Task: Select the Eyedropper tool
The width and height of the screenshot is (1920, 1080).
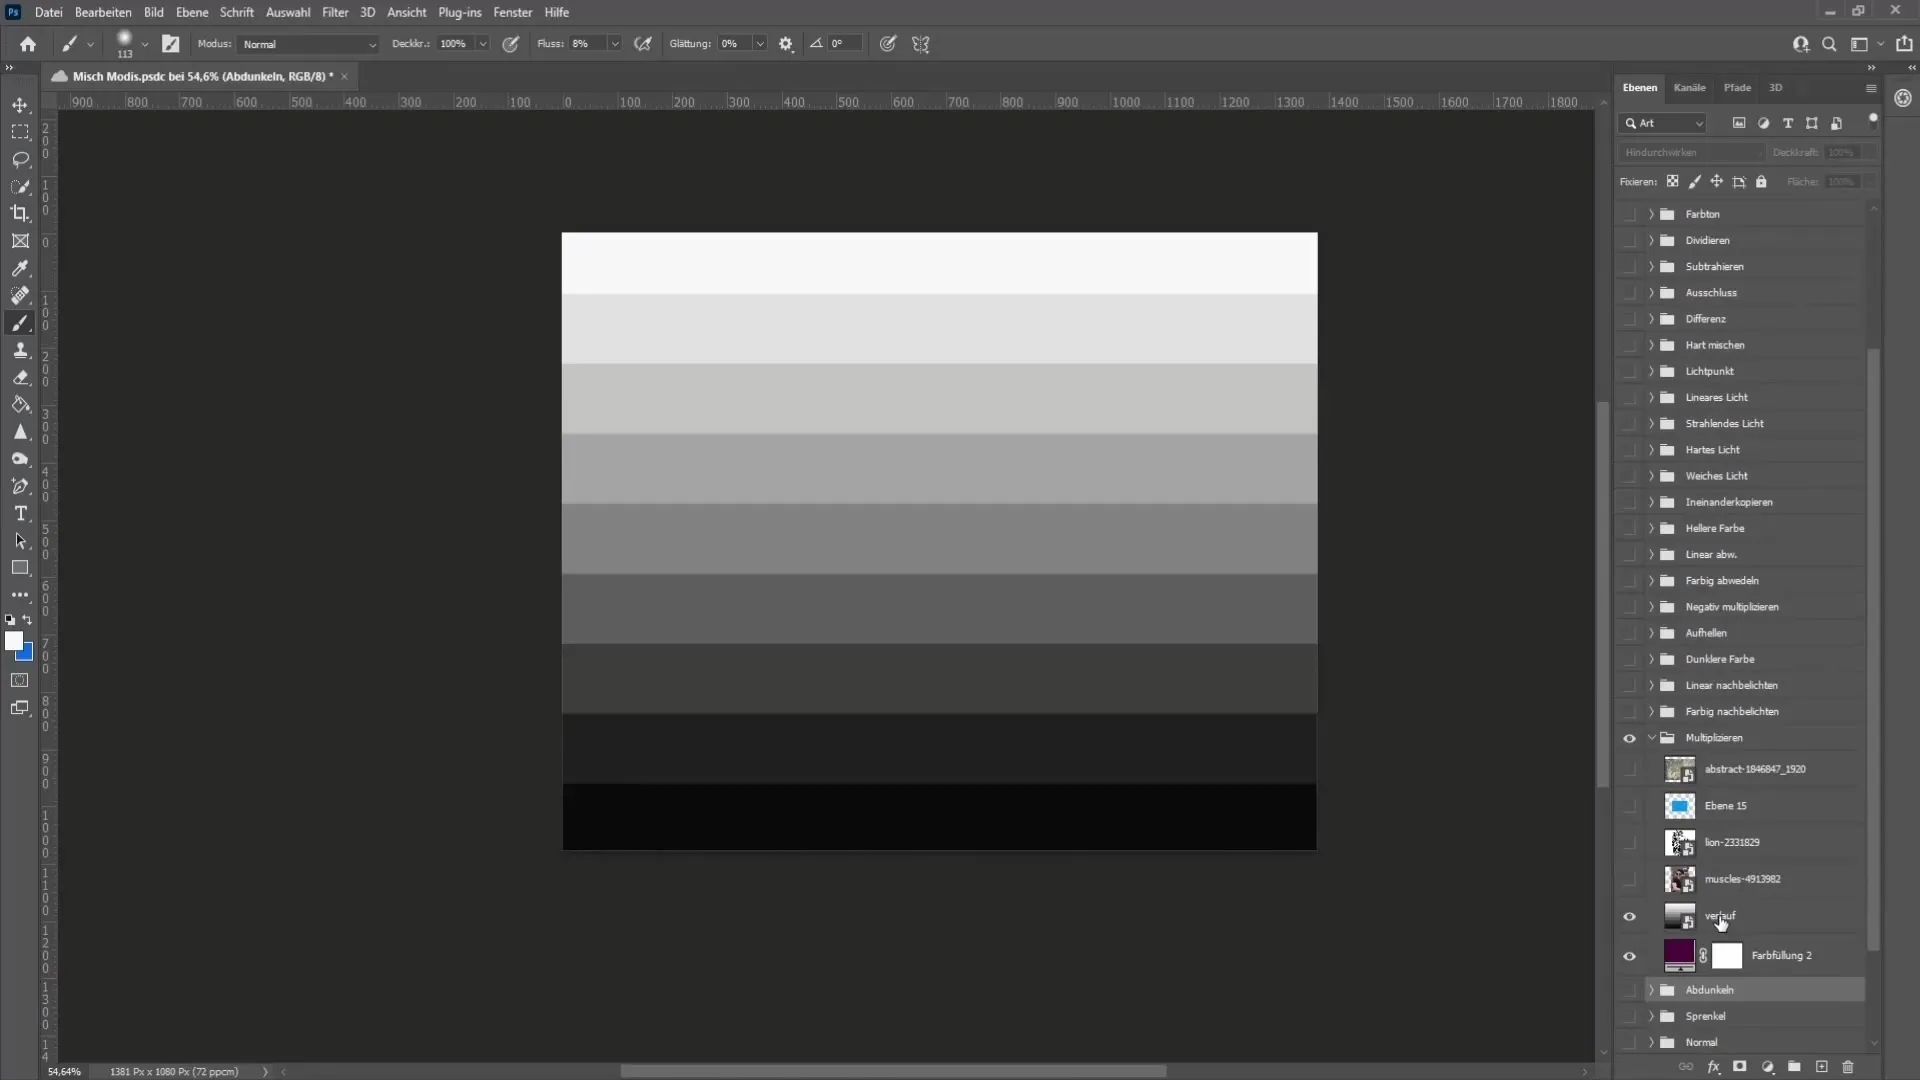Action: [20, 268]
